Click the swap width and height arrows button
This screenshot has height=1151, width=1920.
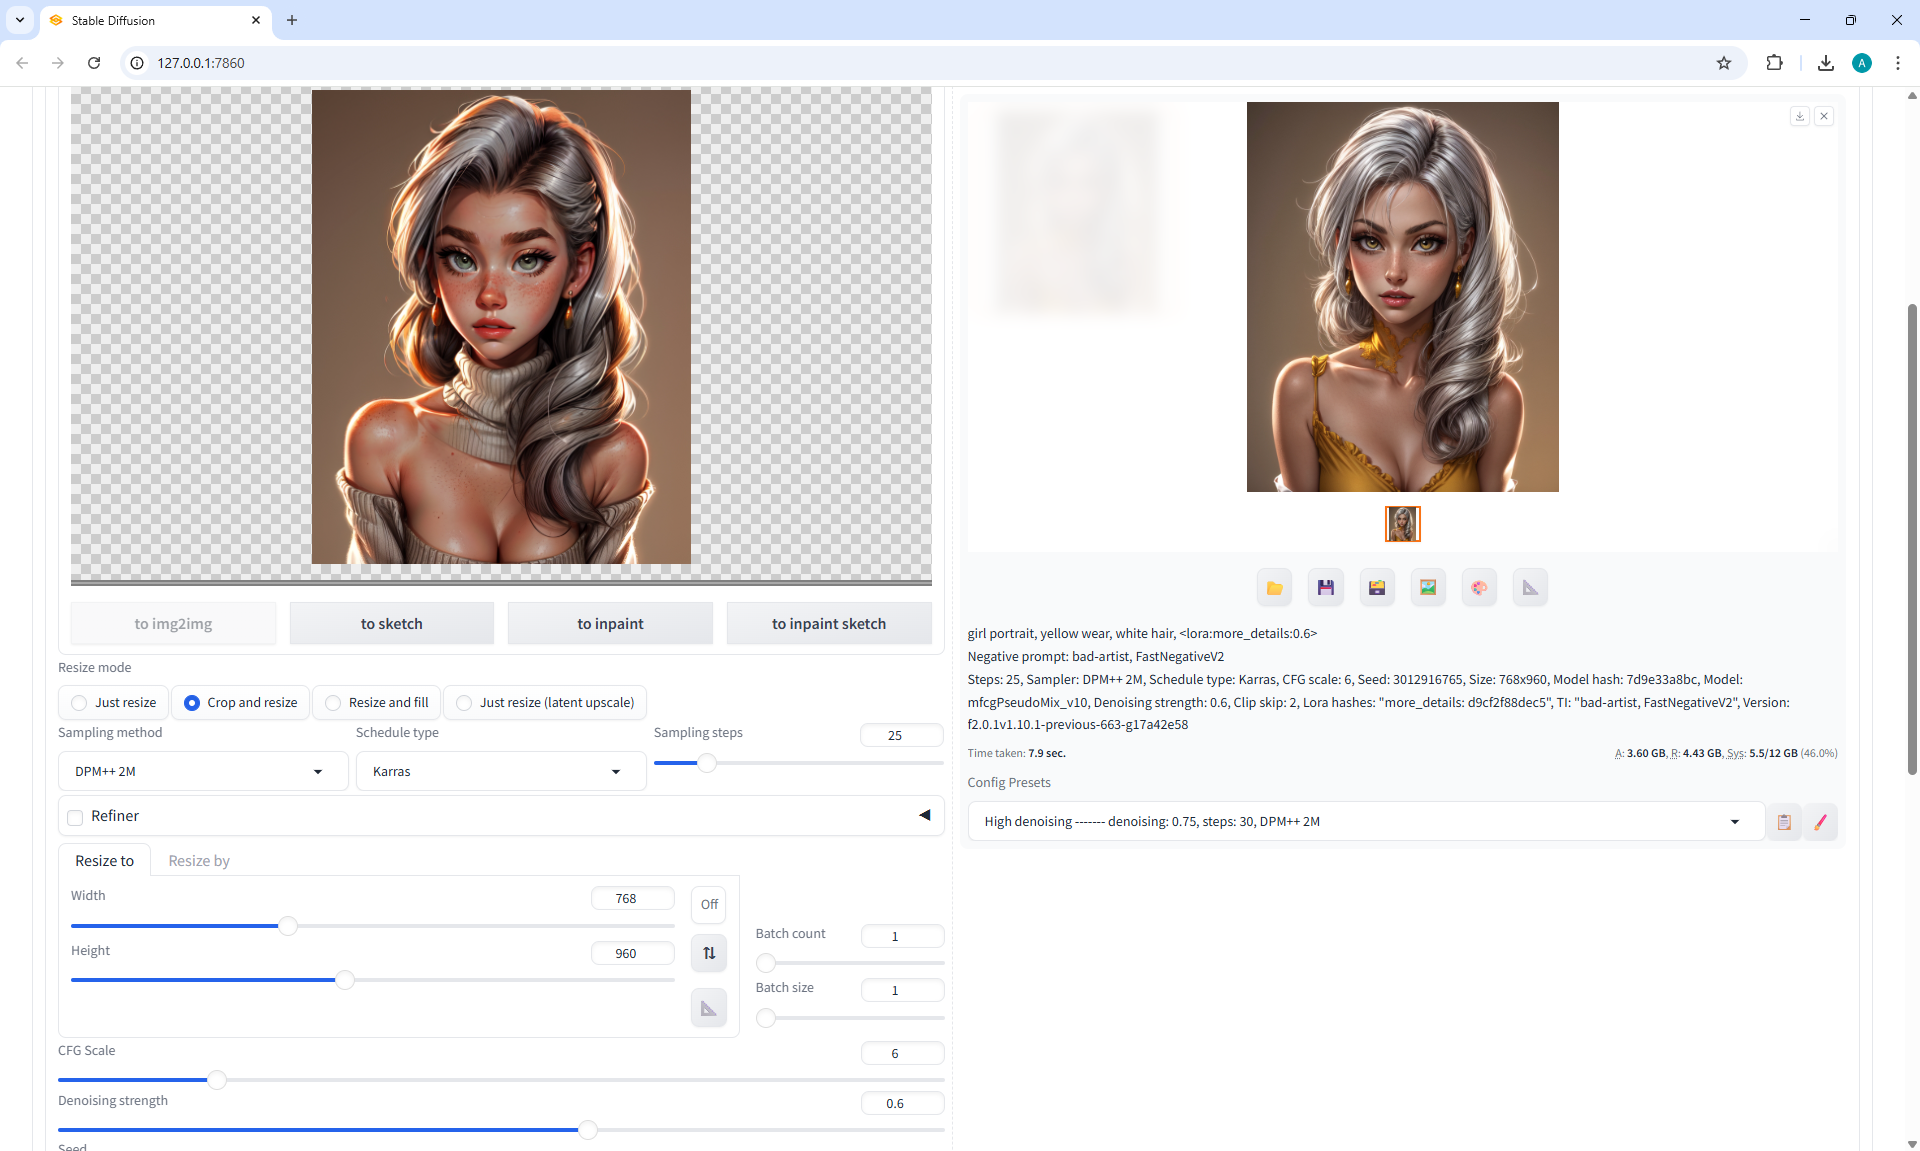point(709,953)
